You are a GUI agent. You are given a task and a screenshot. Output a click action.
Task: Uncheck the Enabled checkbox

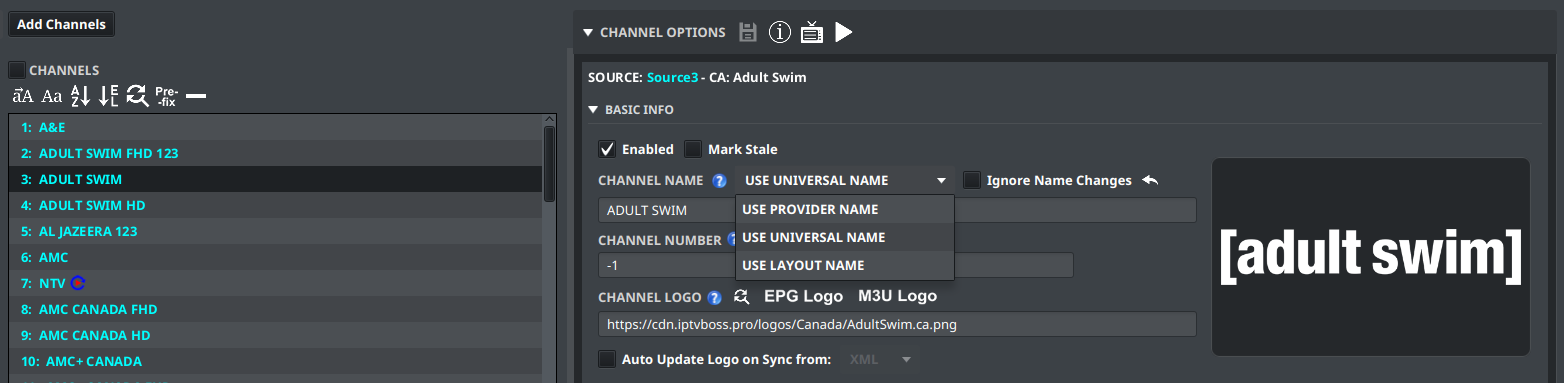point(607,149)
